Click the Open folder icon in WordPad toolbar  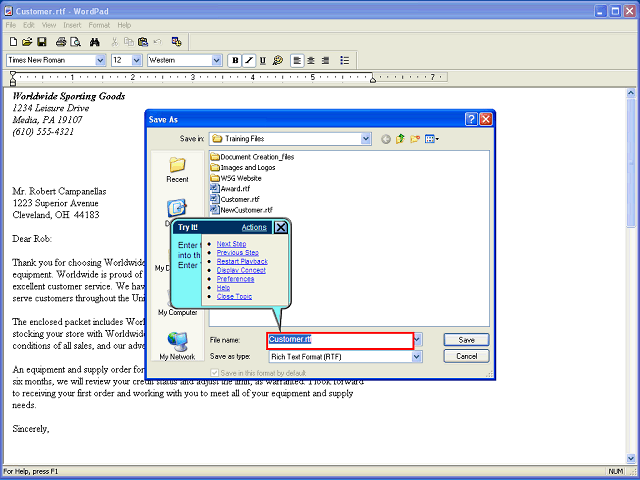coord(27,42)
